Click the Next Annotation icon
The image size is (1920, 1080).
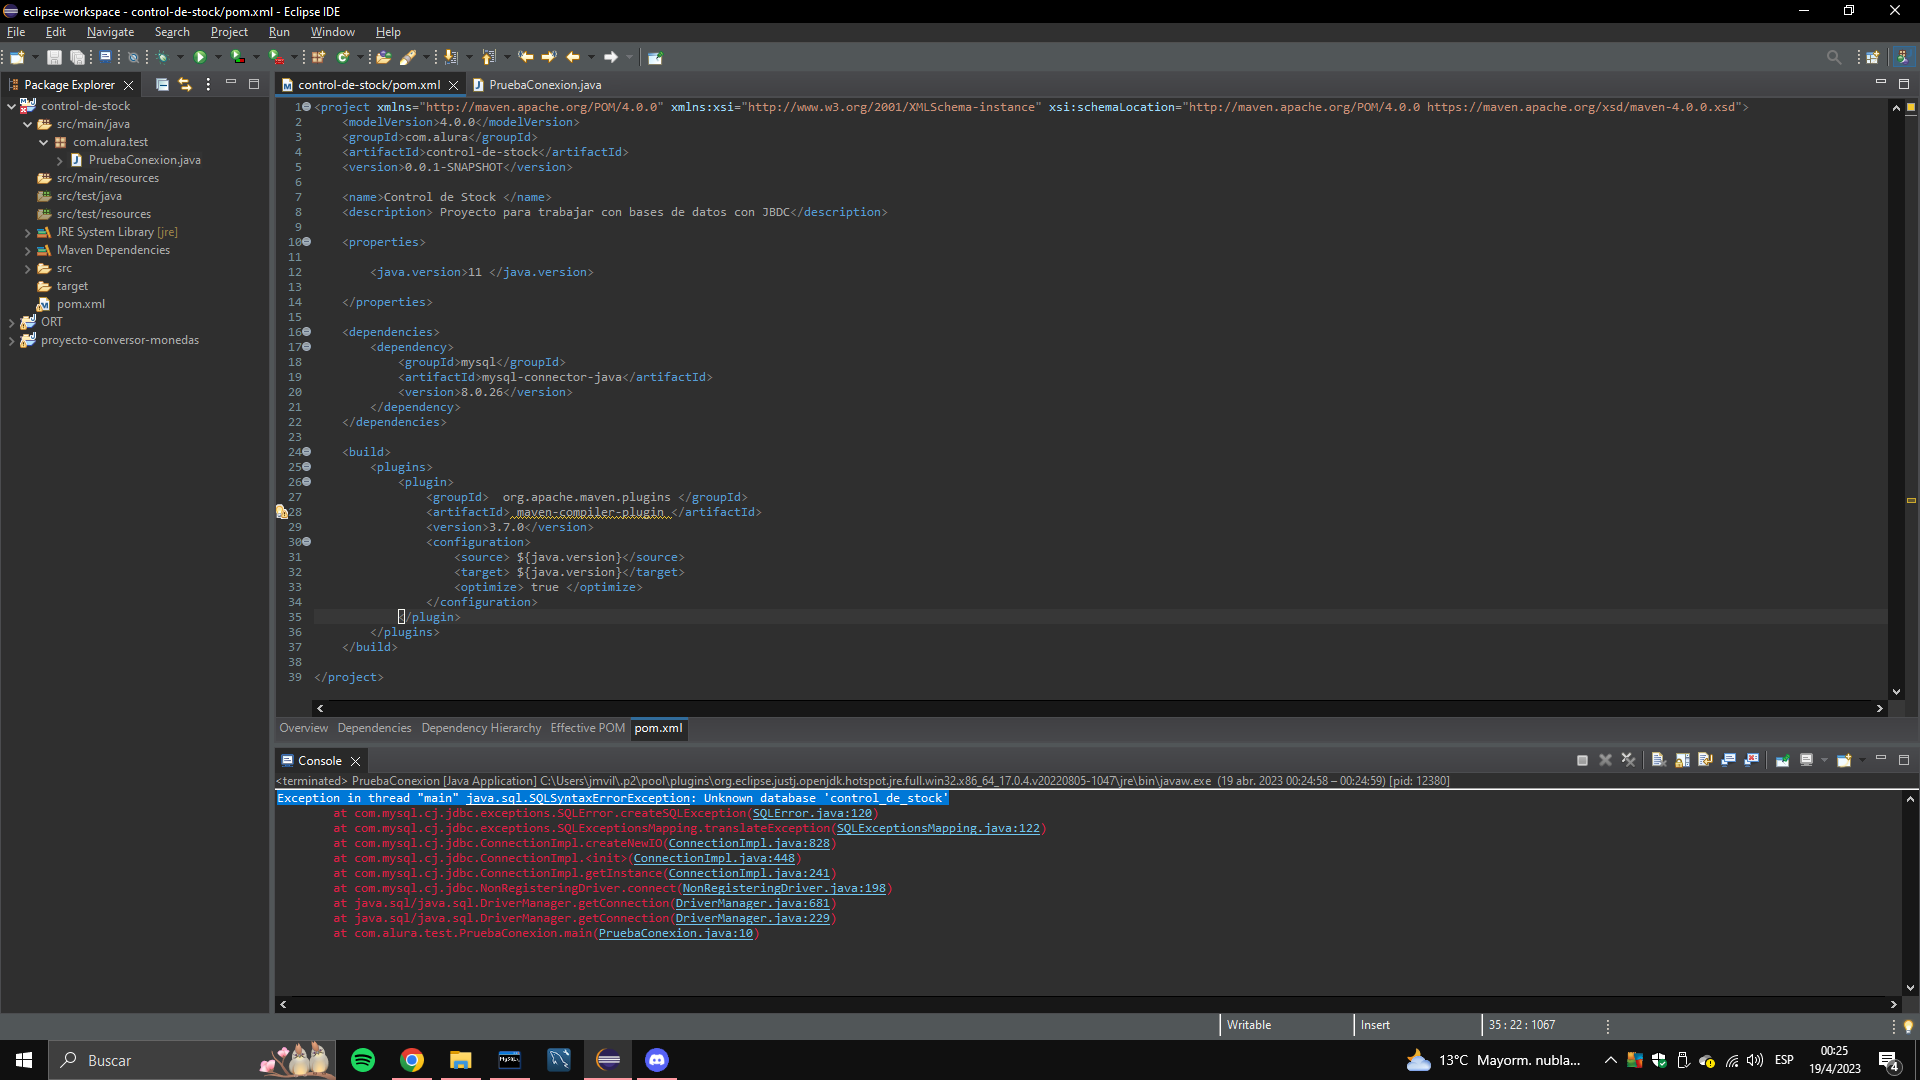point(450,57)
